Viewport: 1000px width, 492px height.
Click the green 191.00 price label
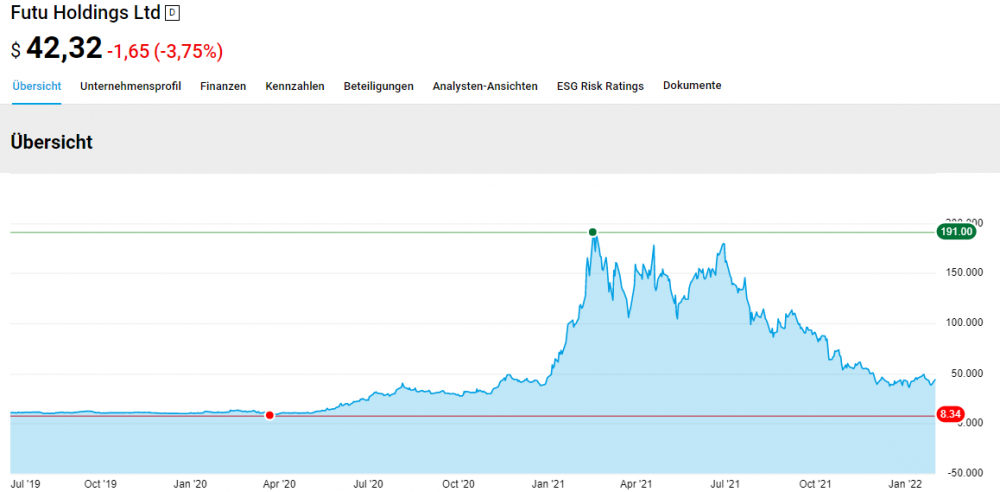956,232
